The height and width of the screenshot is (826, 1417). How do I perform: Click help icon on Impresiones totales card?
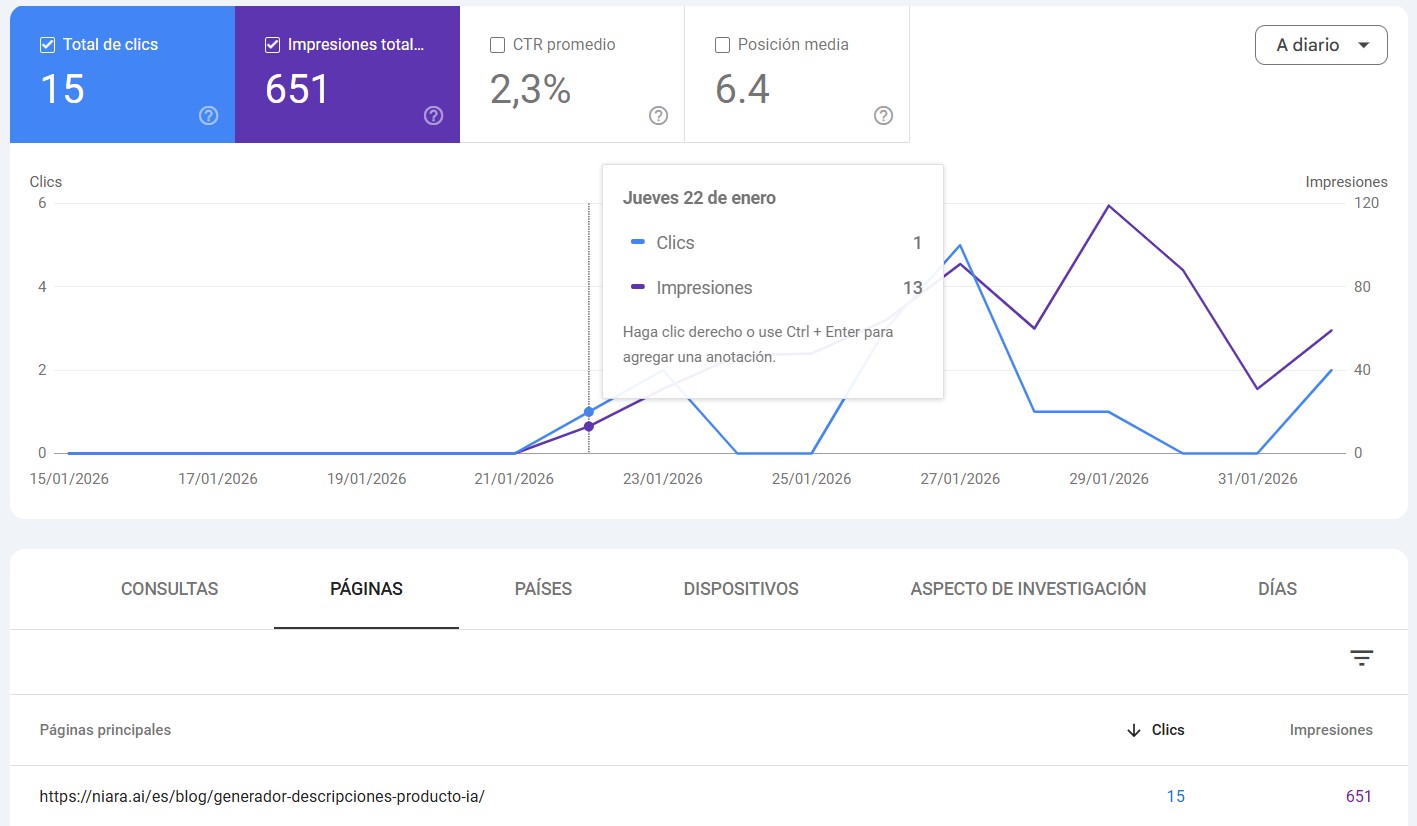433,116
